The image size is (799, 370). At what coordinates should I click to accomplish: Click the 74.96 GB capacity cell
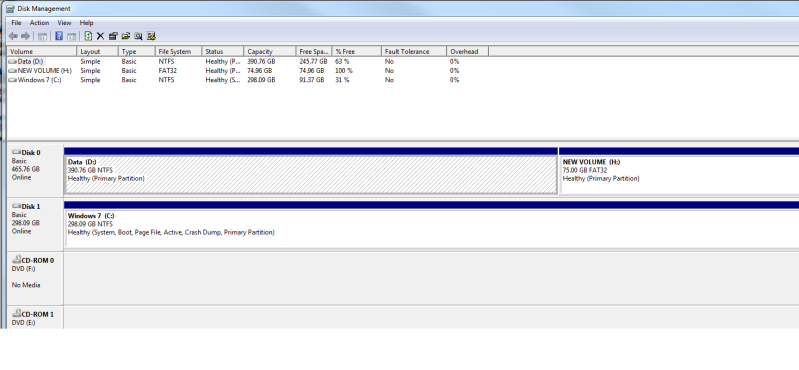(x=260, y=71)
